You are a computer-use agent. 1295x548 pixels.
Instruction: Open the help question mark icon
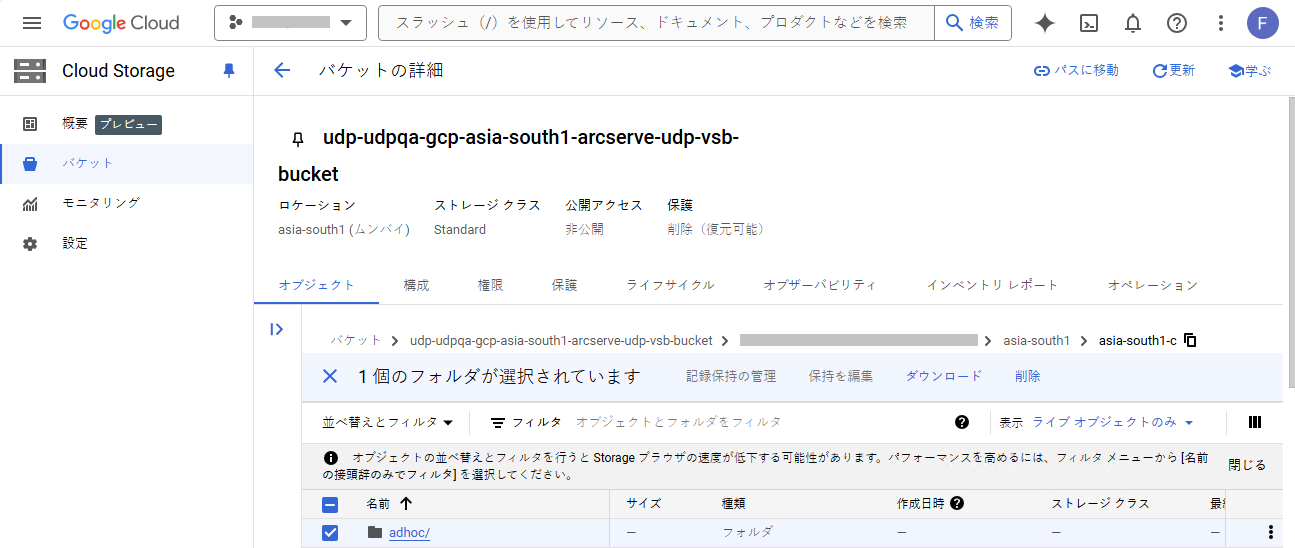click(1177, 23)
